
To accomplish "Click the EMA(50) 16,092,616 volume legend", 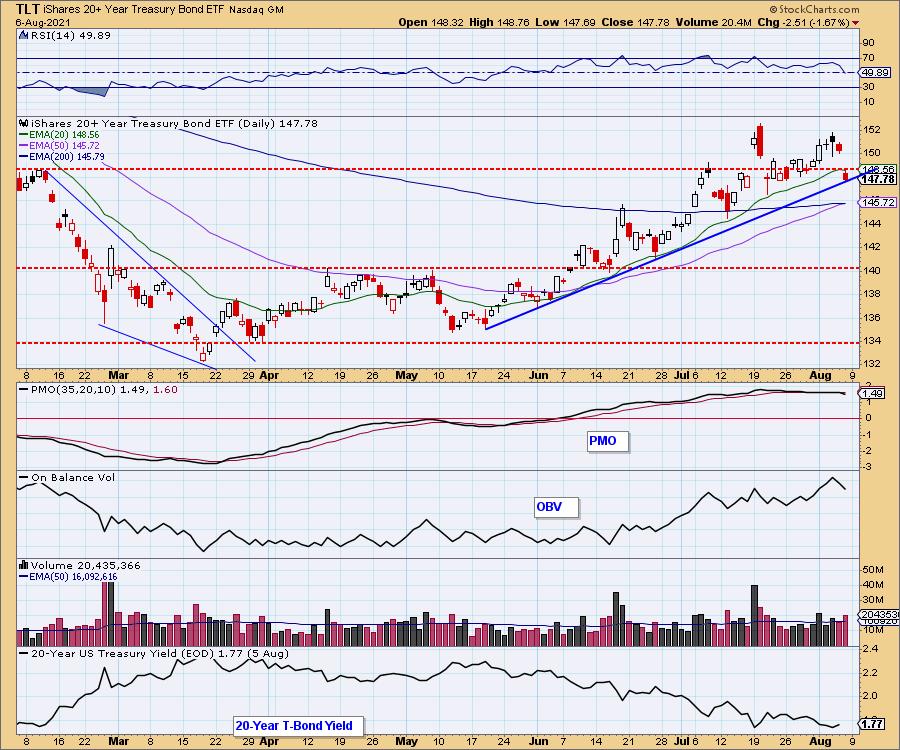I will pyautogui.click(x=73, y=577).
